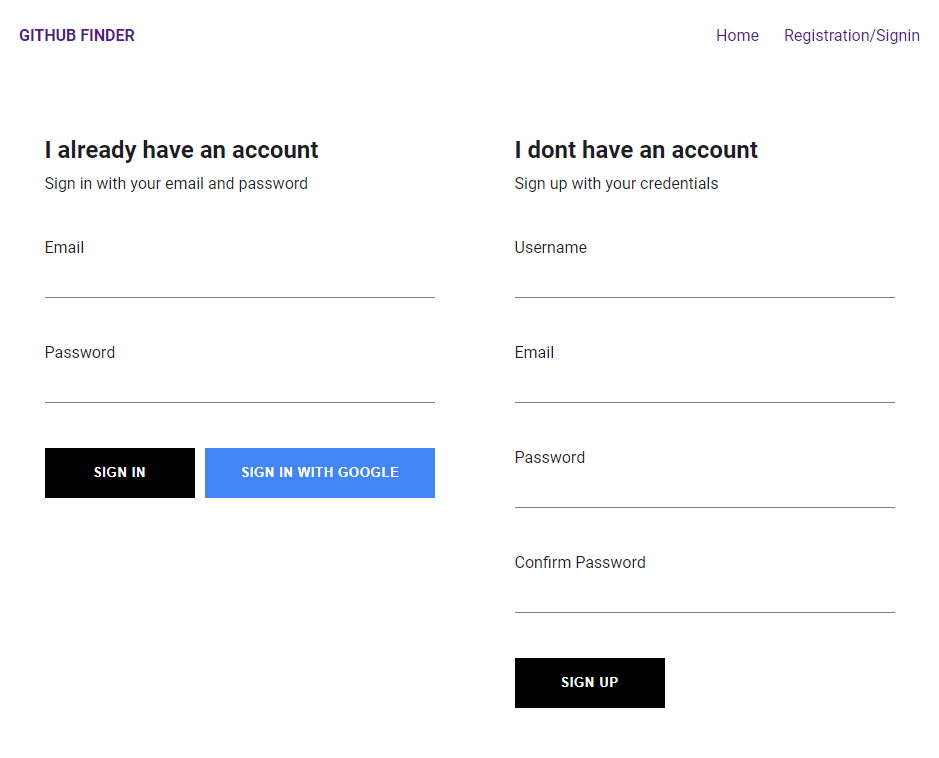The width and height of the screenshot is (939, 758).
Task: Select the sign-in Email label
Action: point(64,247)
